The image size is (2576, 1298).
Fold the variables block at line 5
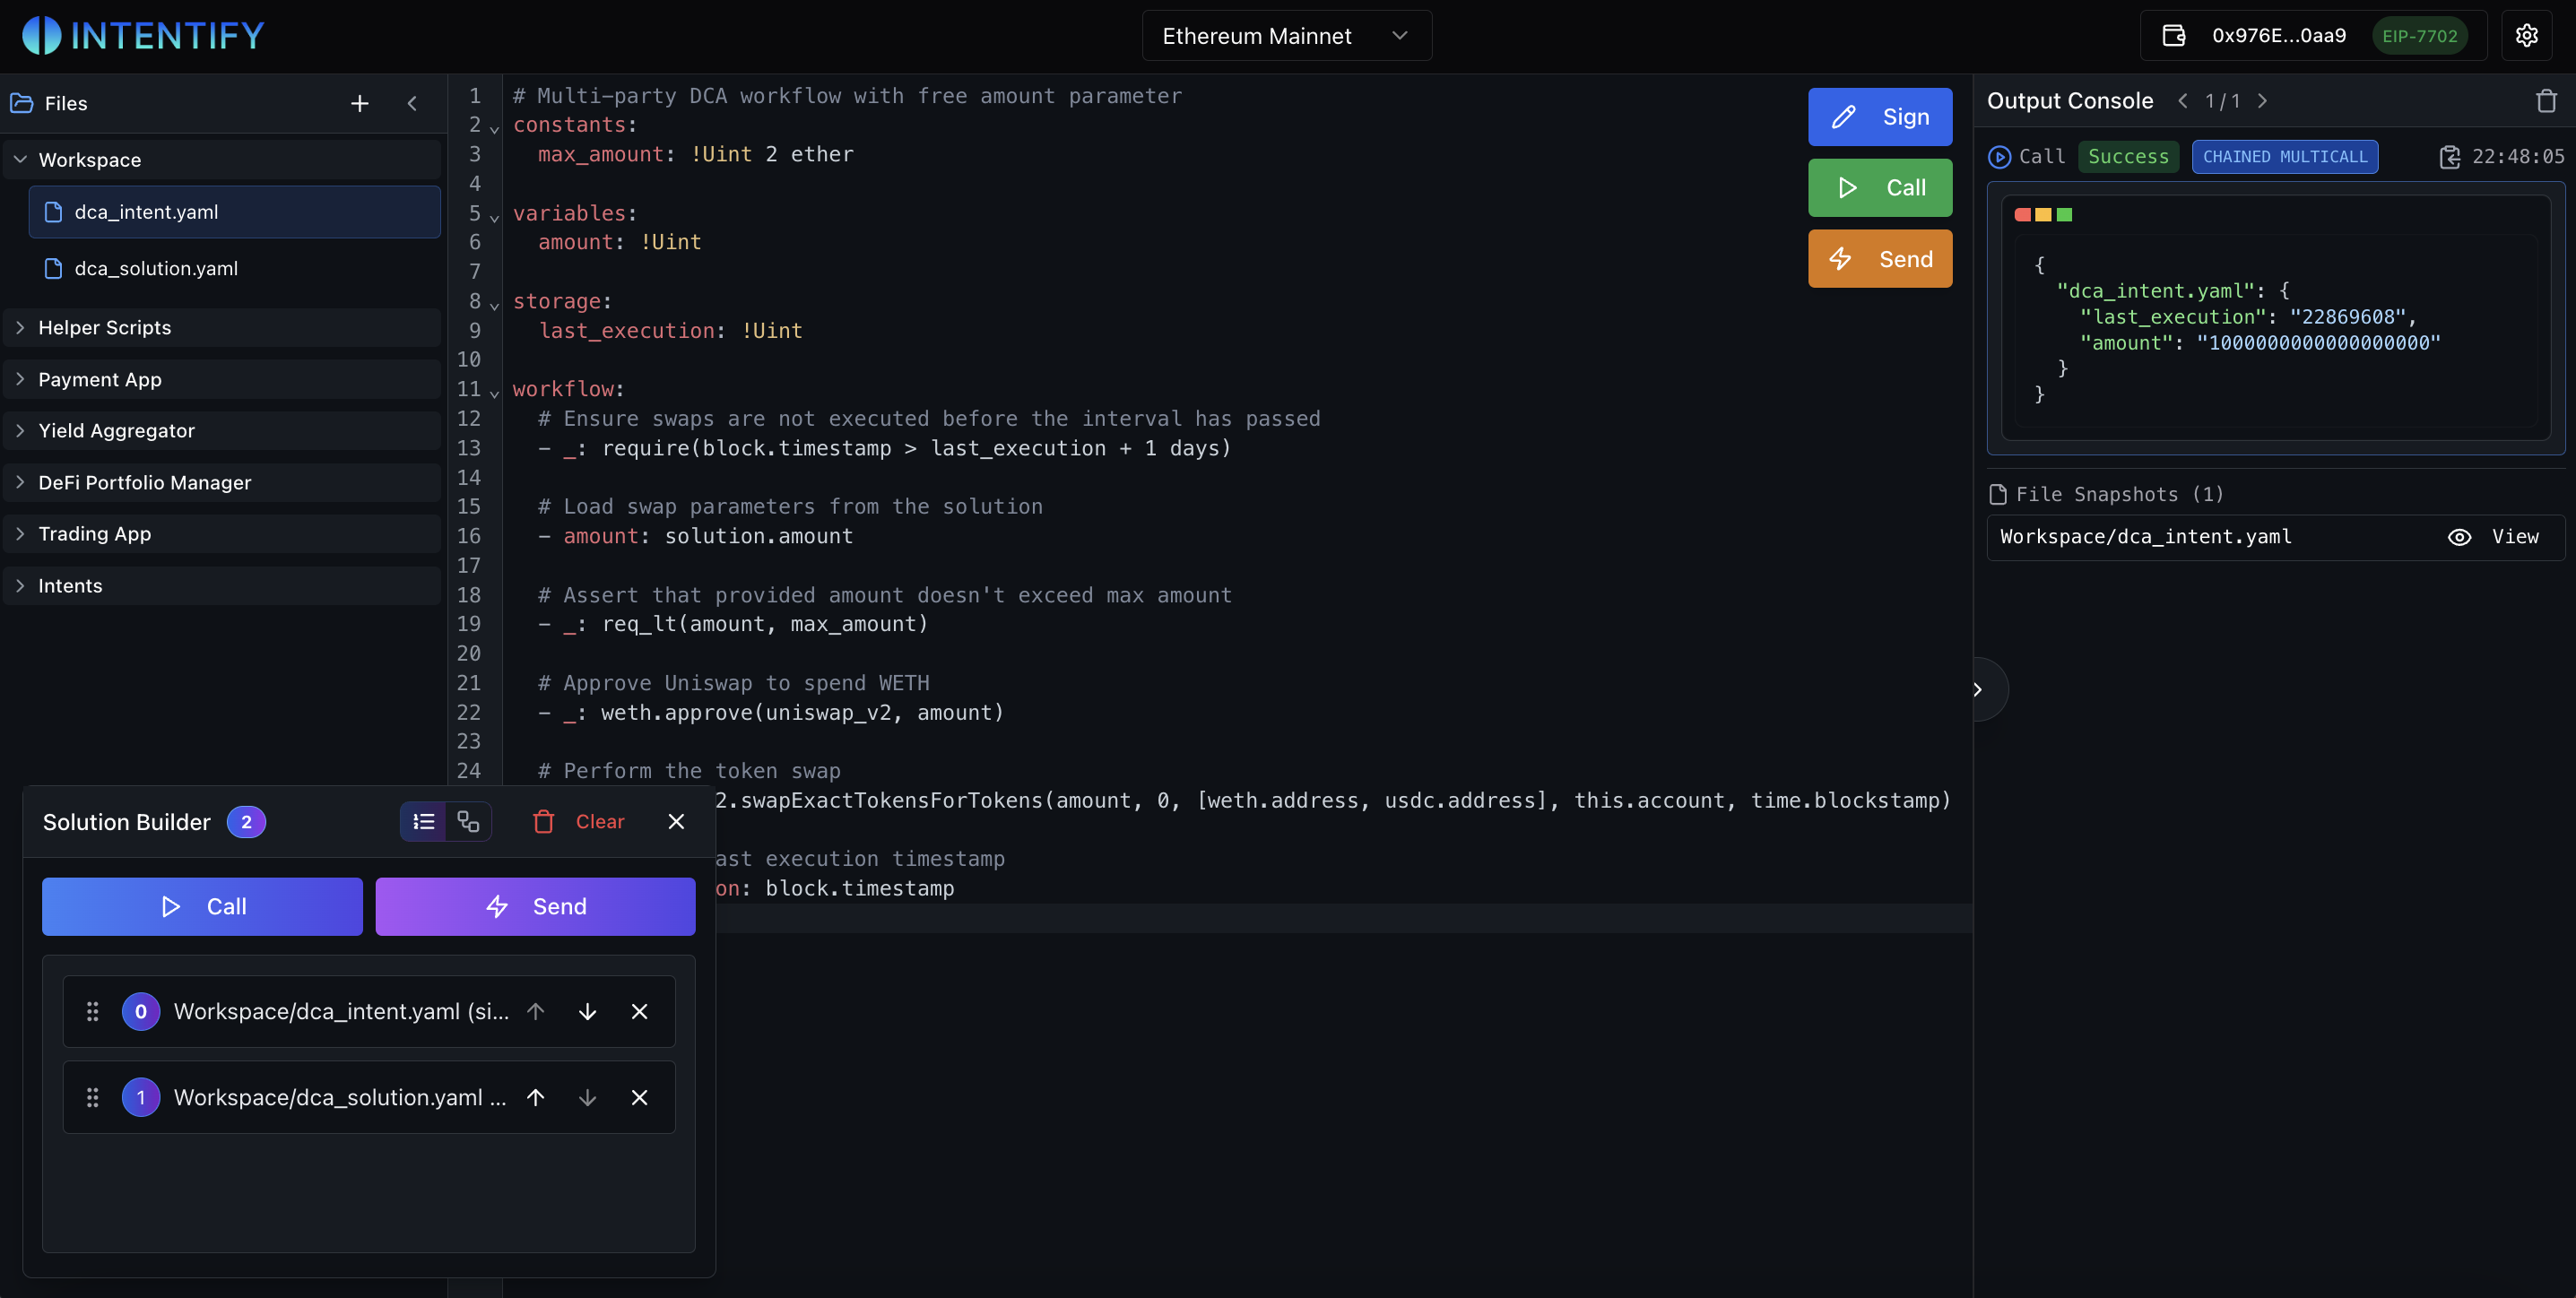(x=494, y=216)
